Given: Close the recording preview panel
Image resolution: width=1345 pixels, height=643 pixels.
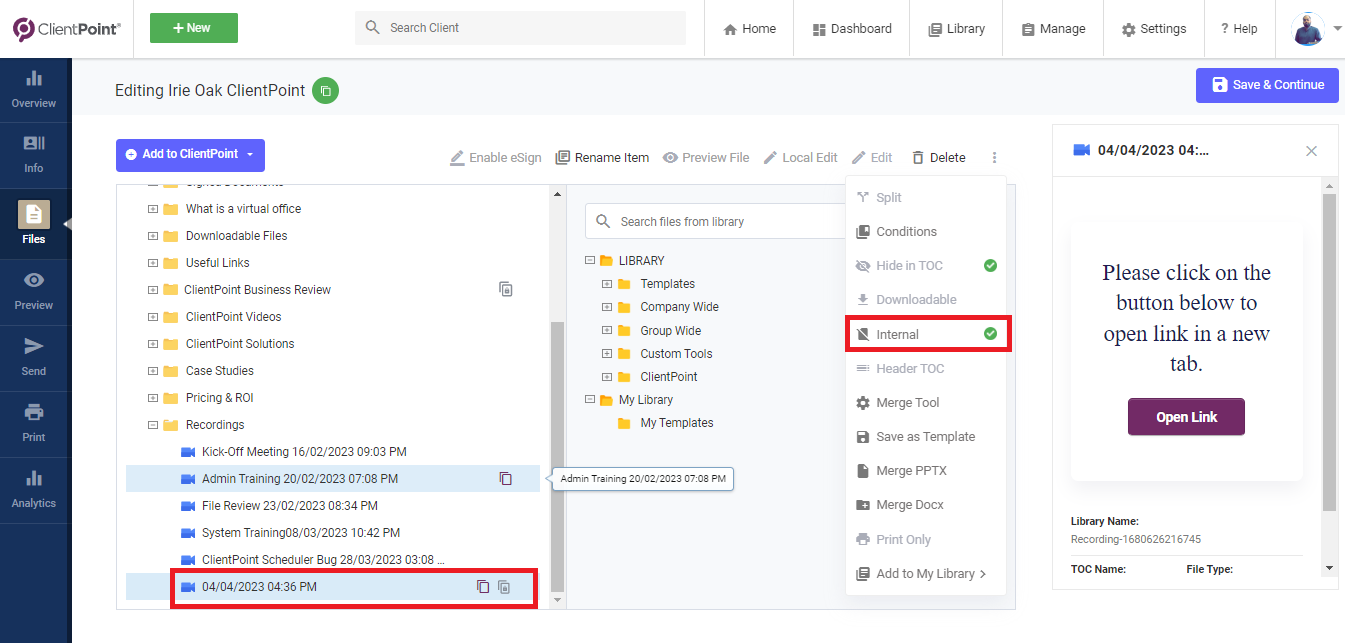Looking at the screenshot, I should click(1312, 151).
